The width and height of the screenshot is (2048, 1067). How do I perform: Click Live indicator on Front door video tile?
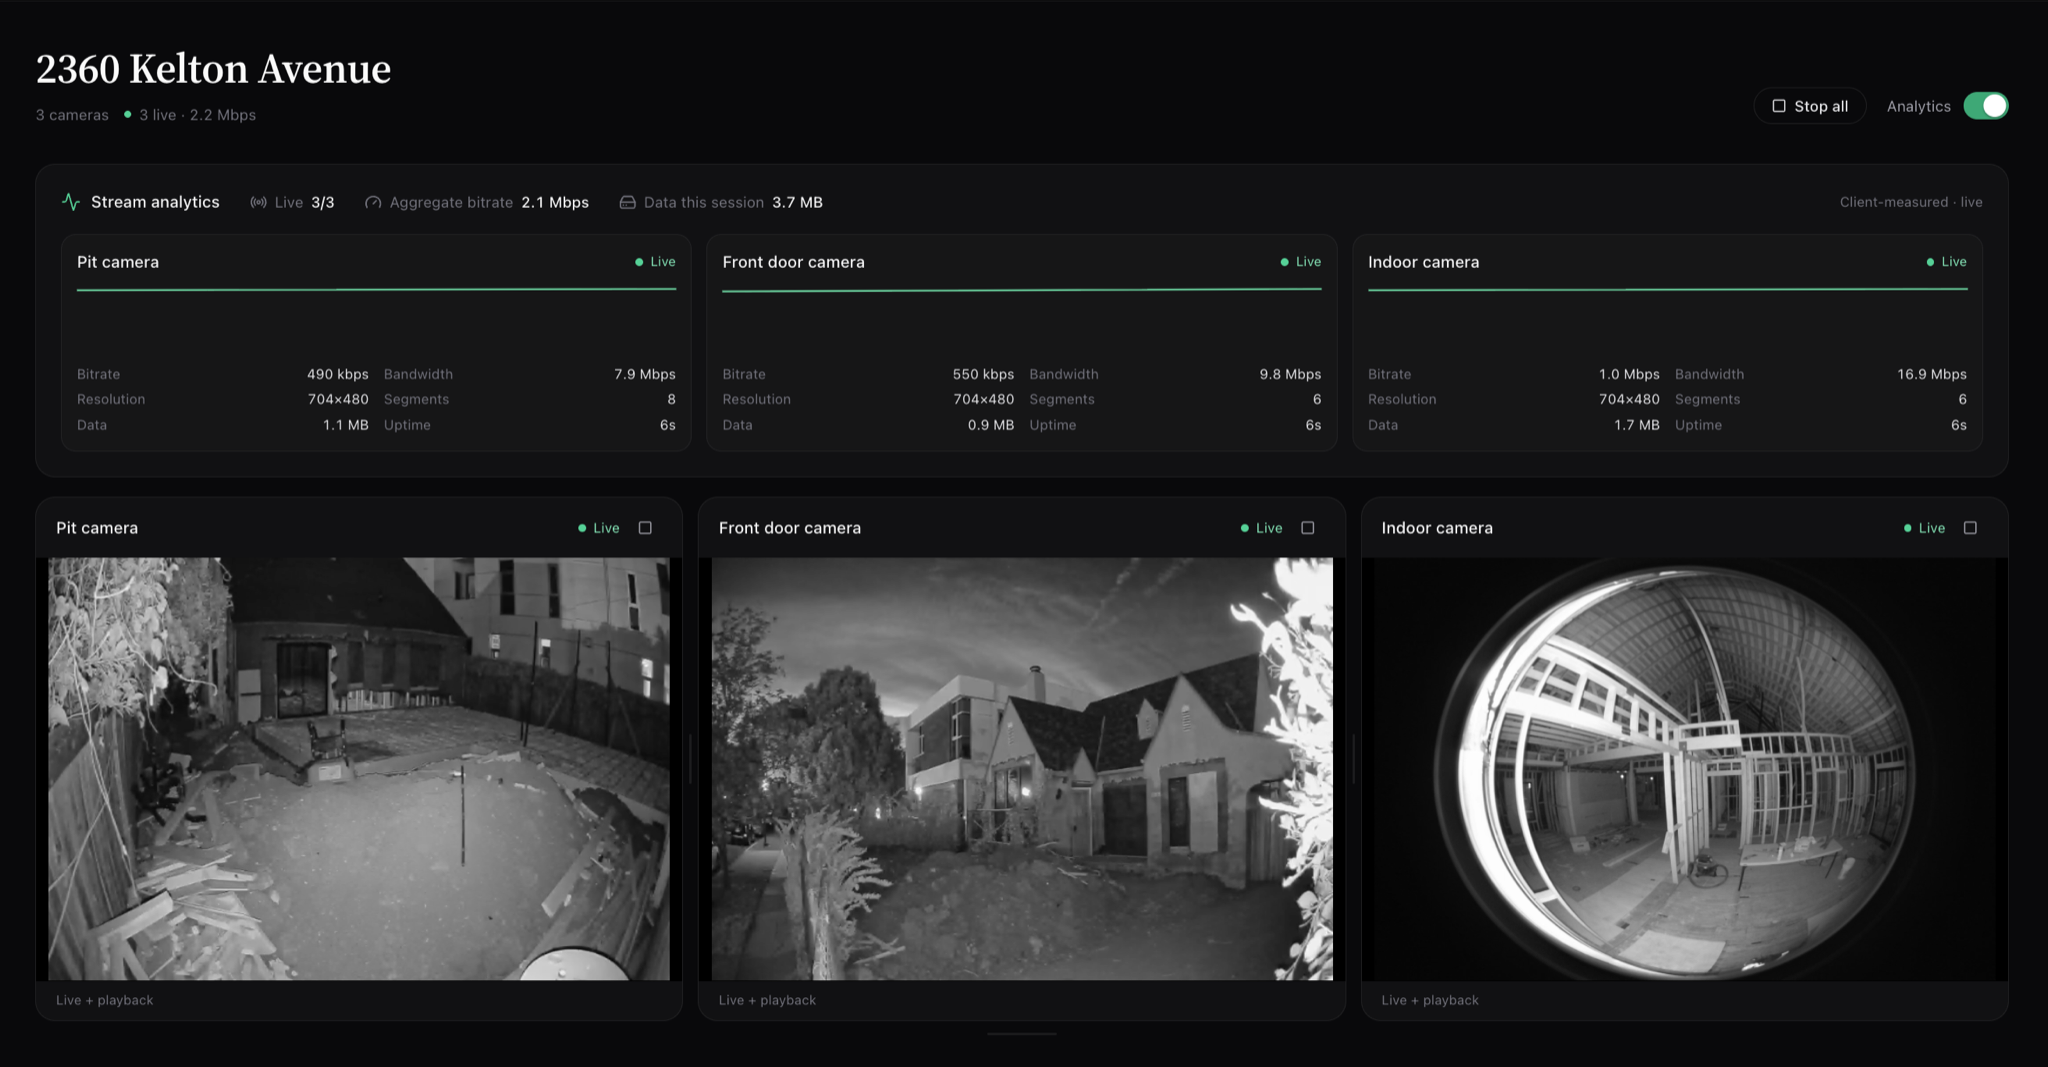coord(1261,528)
